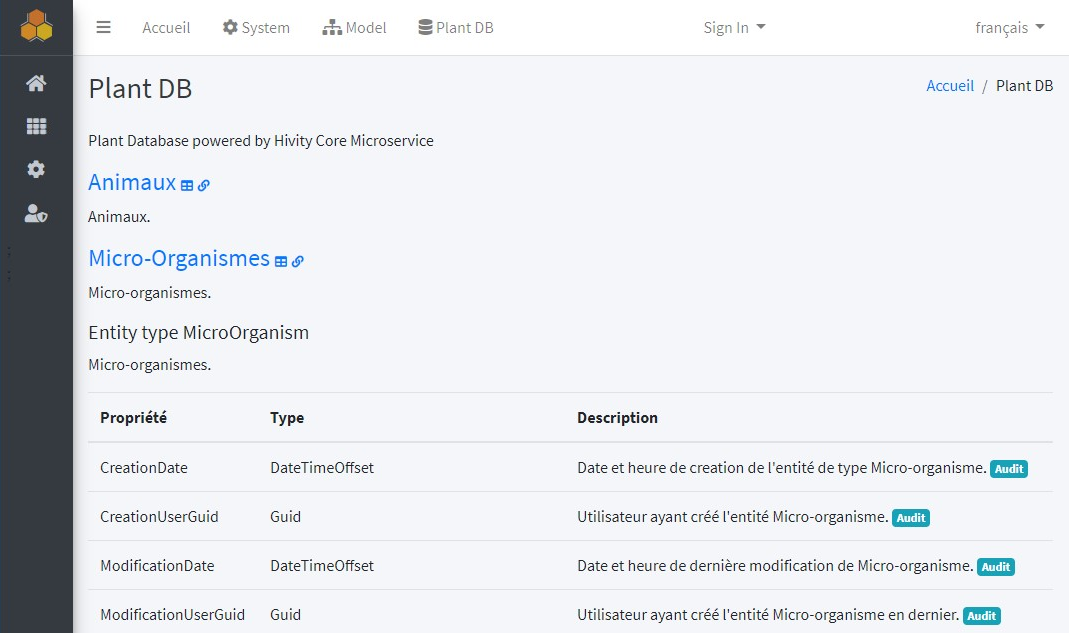Click the link icon next to Animaux
This screenshot has width=1069, height=633.
(203, 185)
